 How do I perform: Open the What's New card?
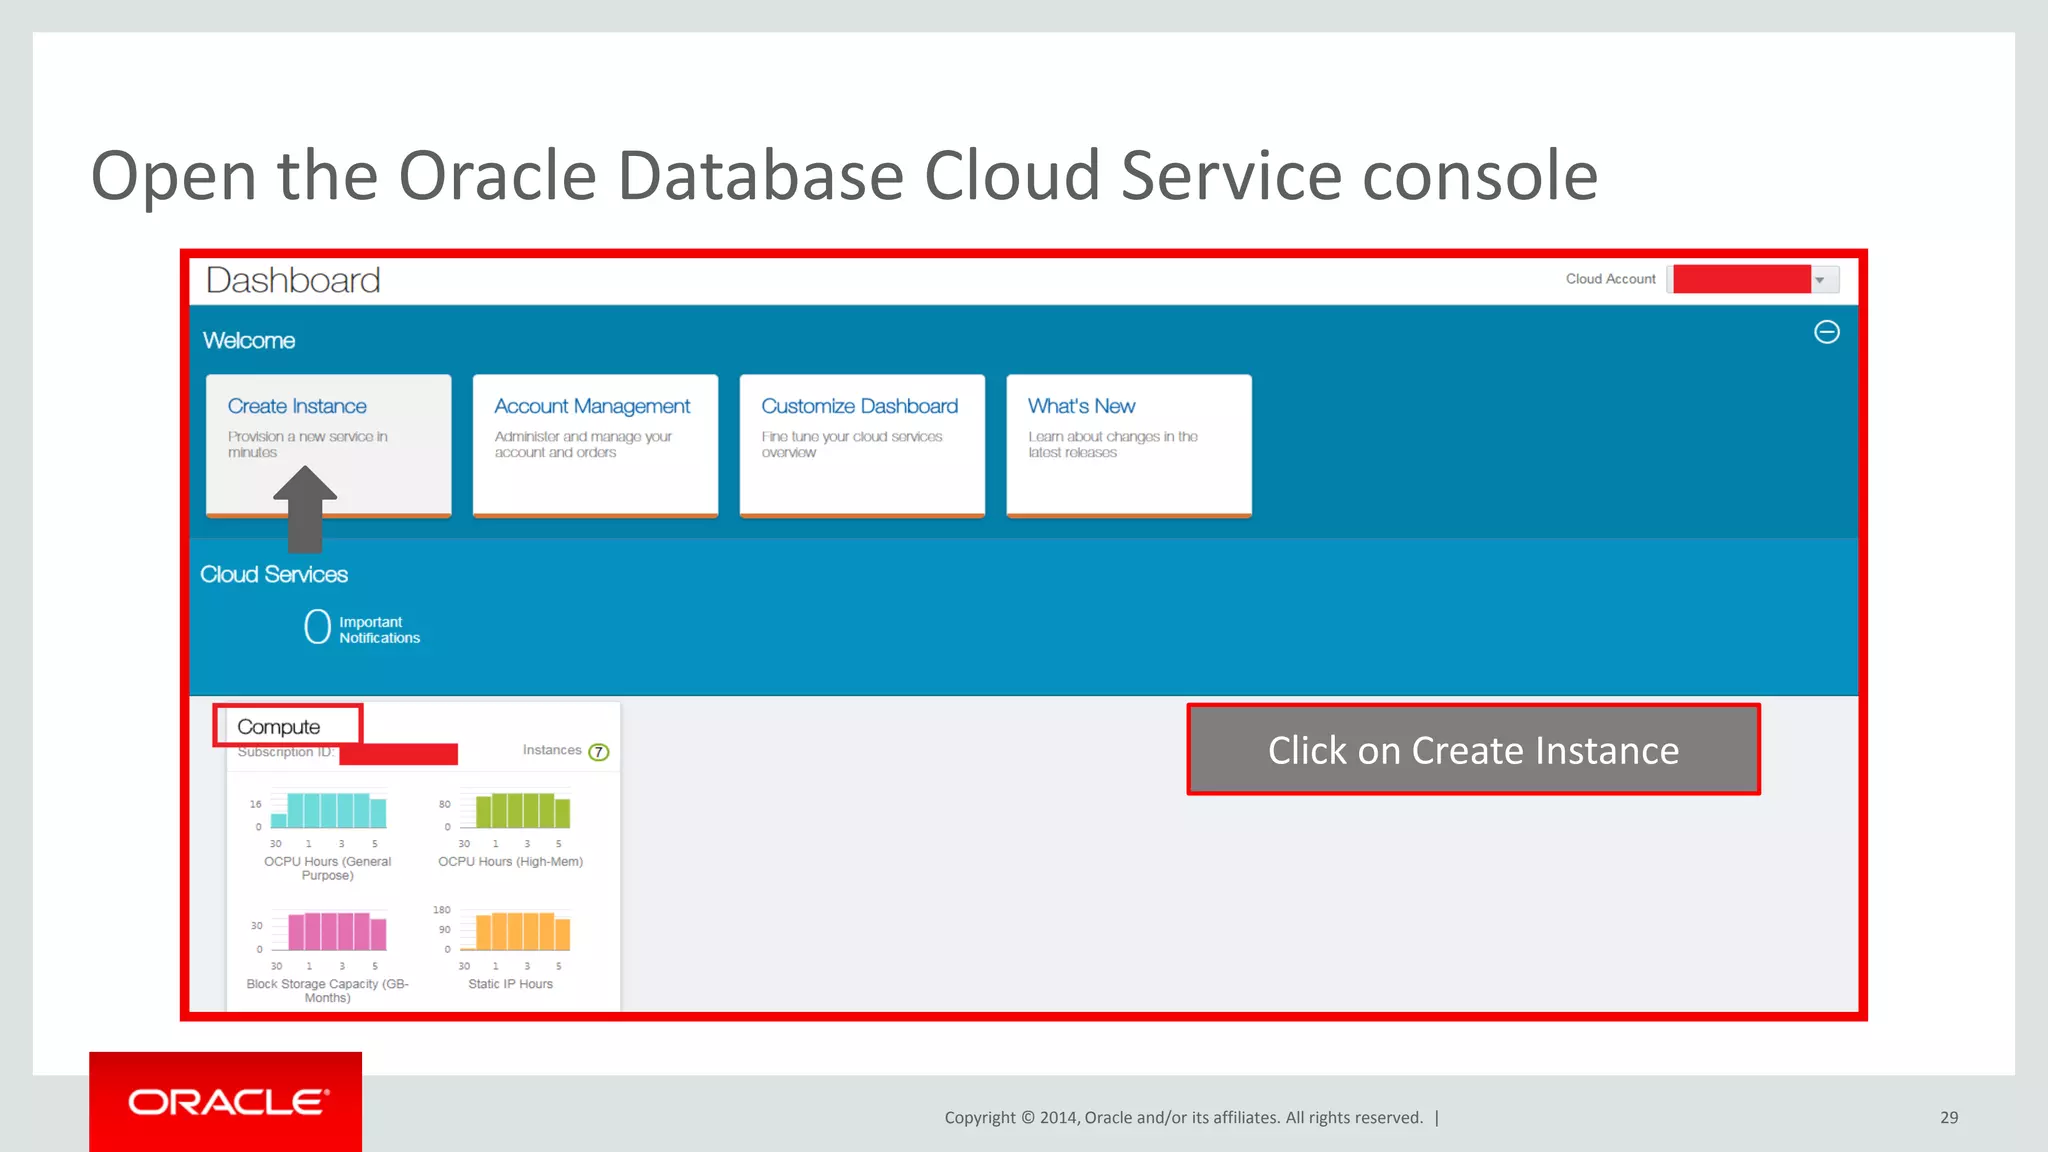(1129, 446)
